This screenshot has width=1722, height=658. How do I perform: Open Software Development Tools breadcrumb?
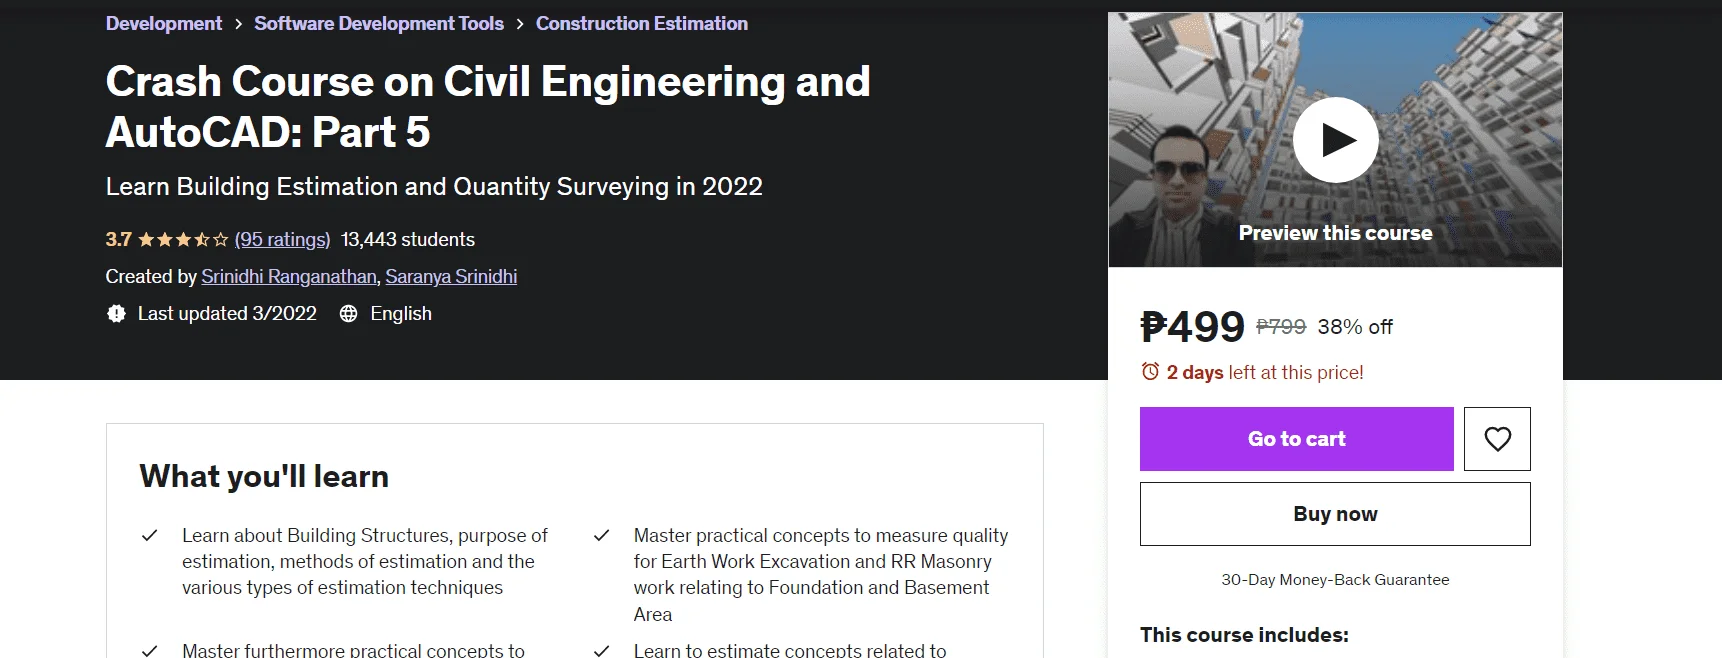[x=379, y=24]
